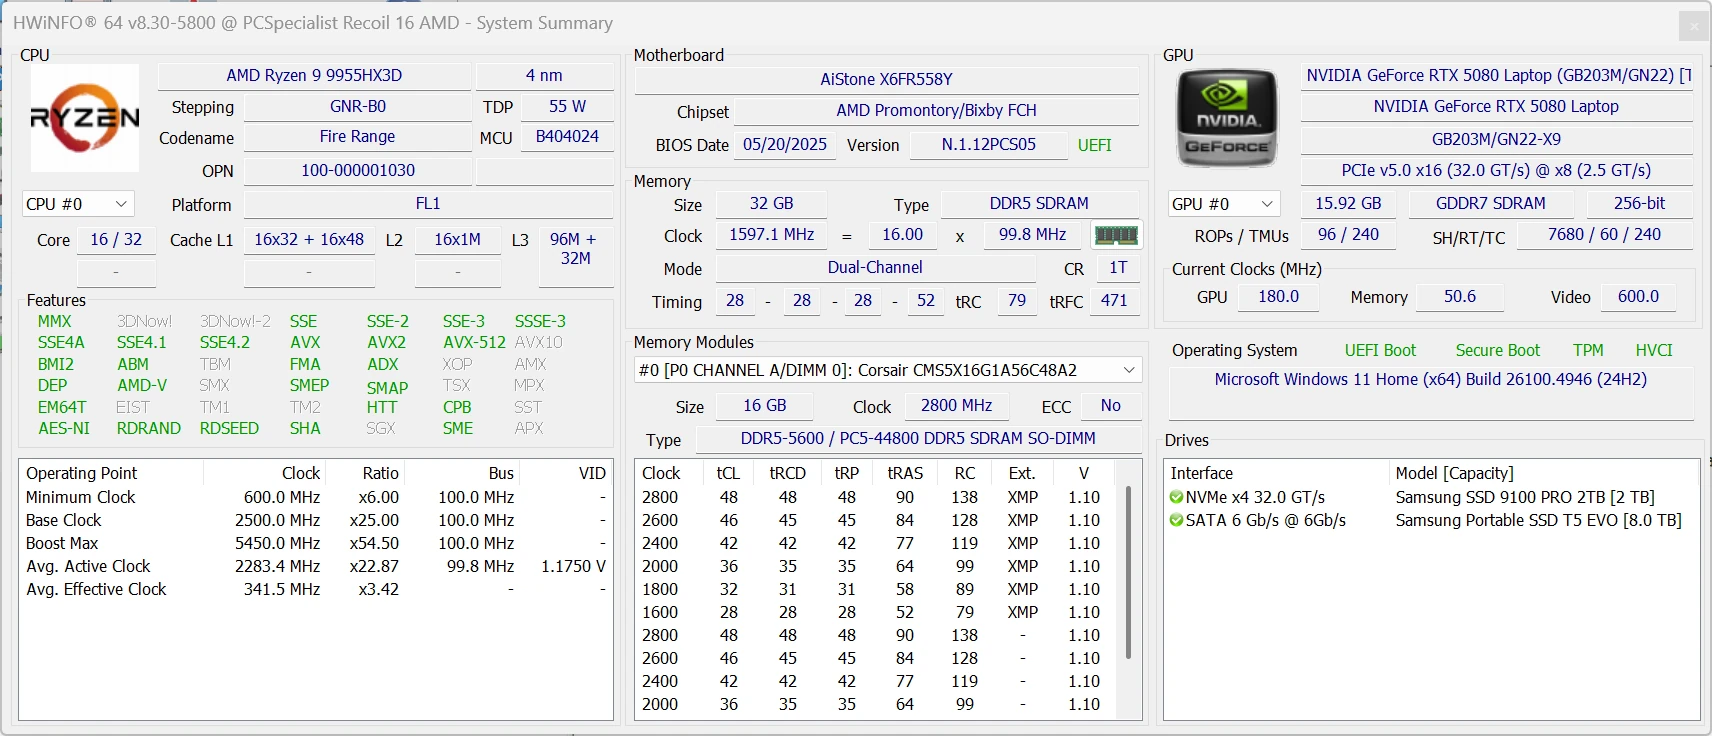Click the AMD Ryzen CPU logo
This screenshot has height=736, width=1712.
85,118
